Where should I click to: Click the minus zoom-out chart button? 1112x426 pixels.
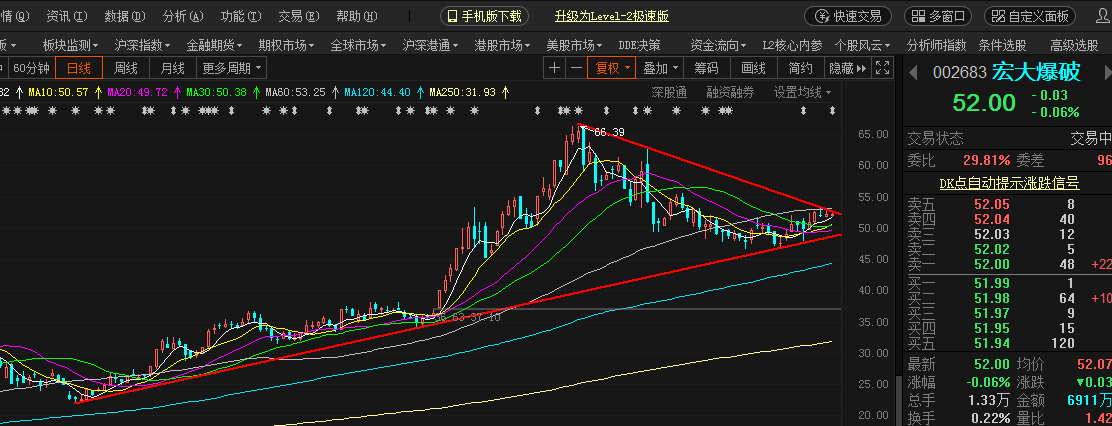576,68
